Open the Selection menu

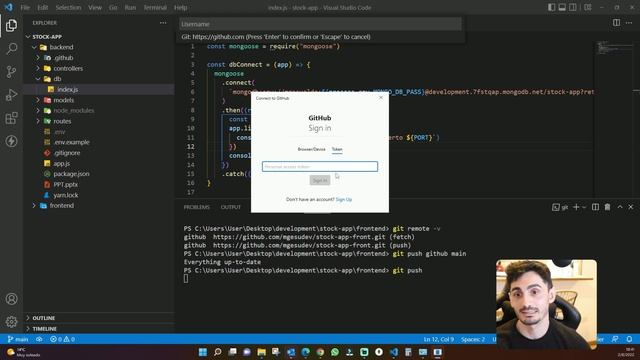68,7
